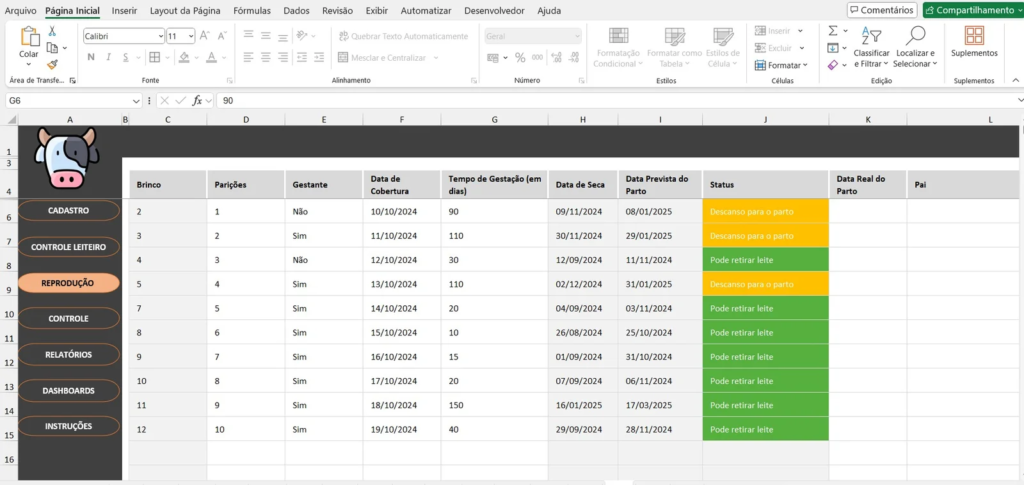Switch to the Fórmulas ribbon tab
1024x485 pixels.
pyautogui.click(x=252, y=10)
